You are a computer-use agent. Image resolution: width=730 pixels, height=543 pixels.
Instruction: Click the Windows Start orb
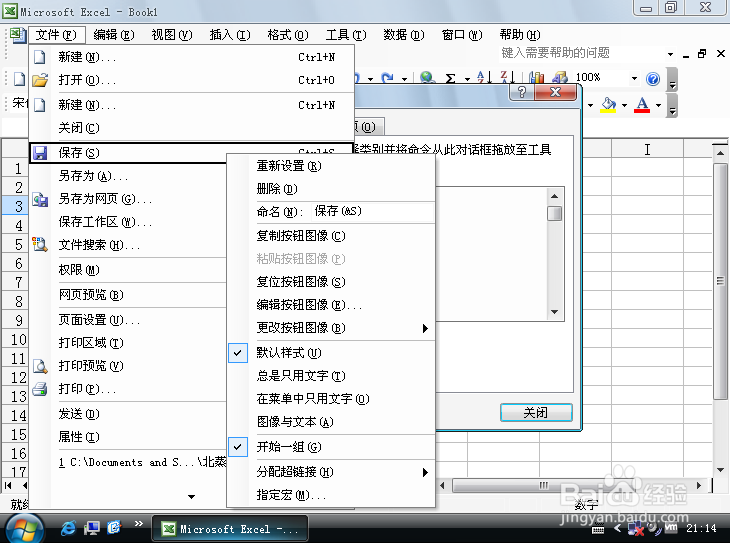[23, 529]
